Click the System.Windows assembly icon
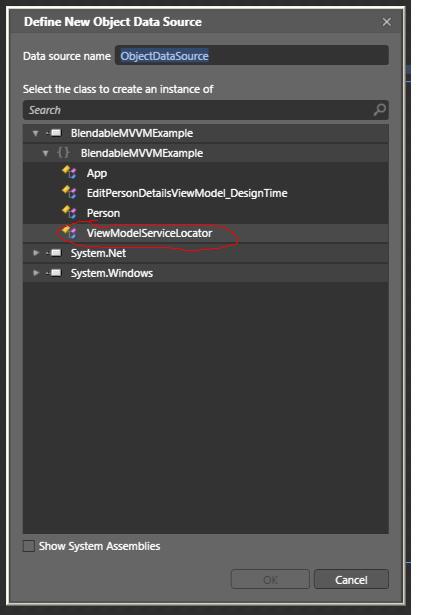The width and height of the screenshot is (422, 615). [x=55, y=273]
